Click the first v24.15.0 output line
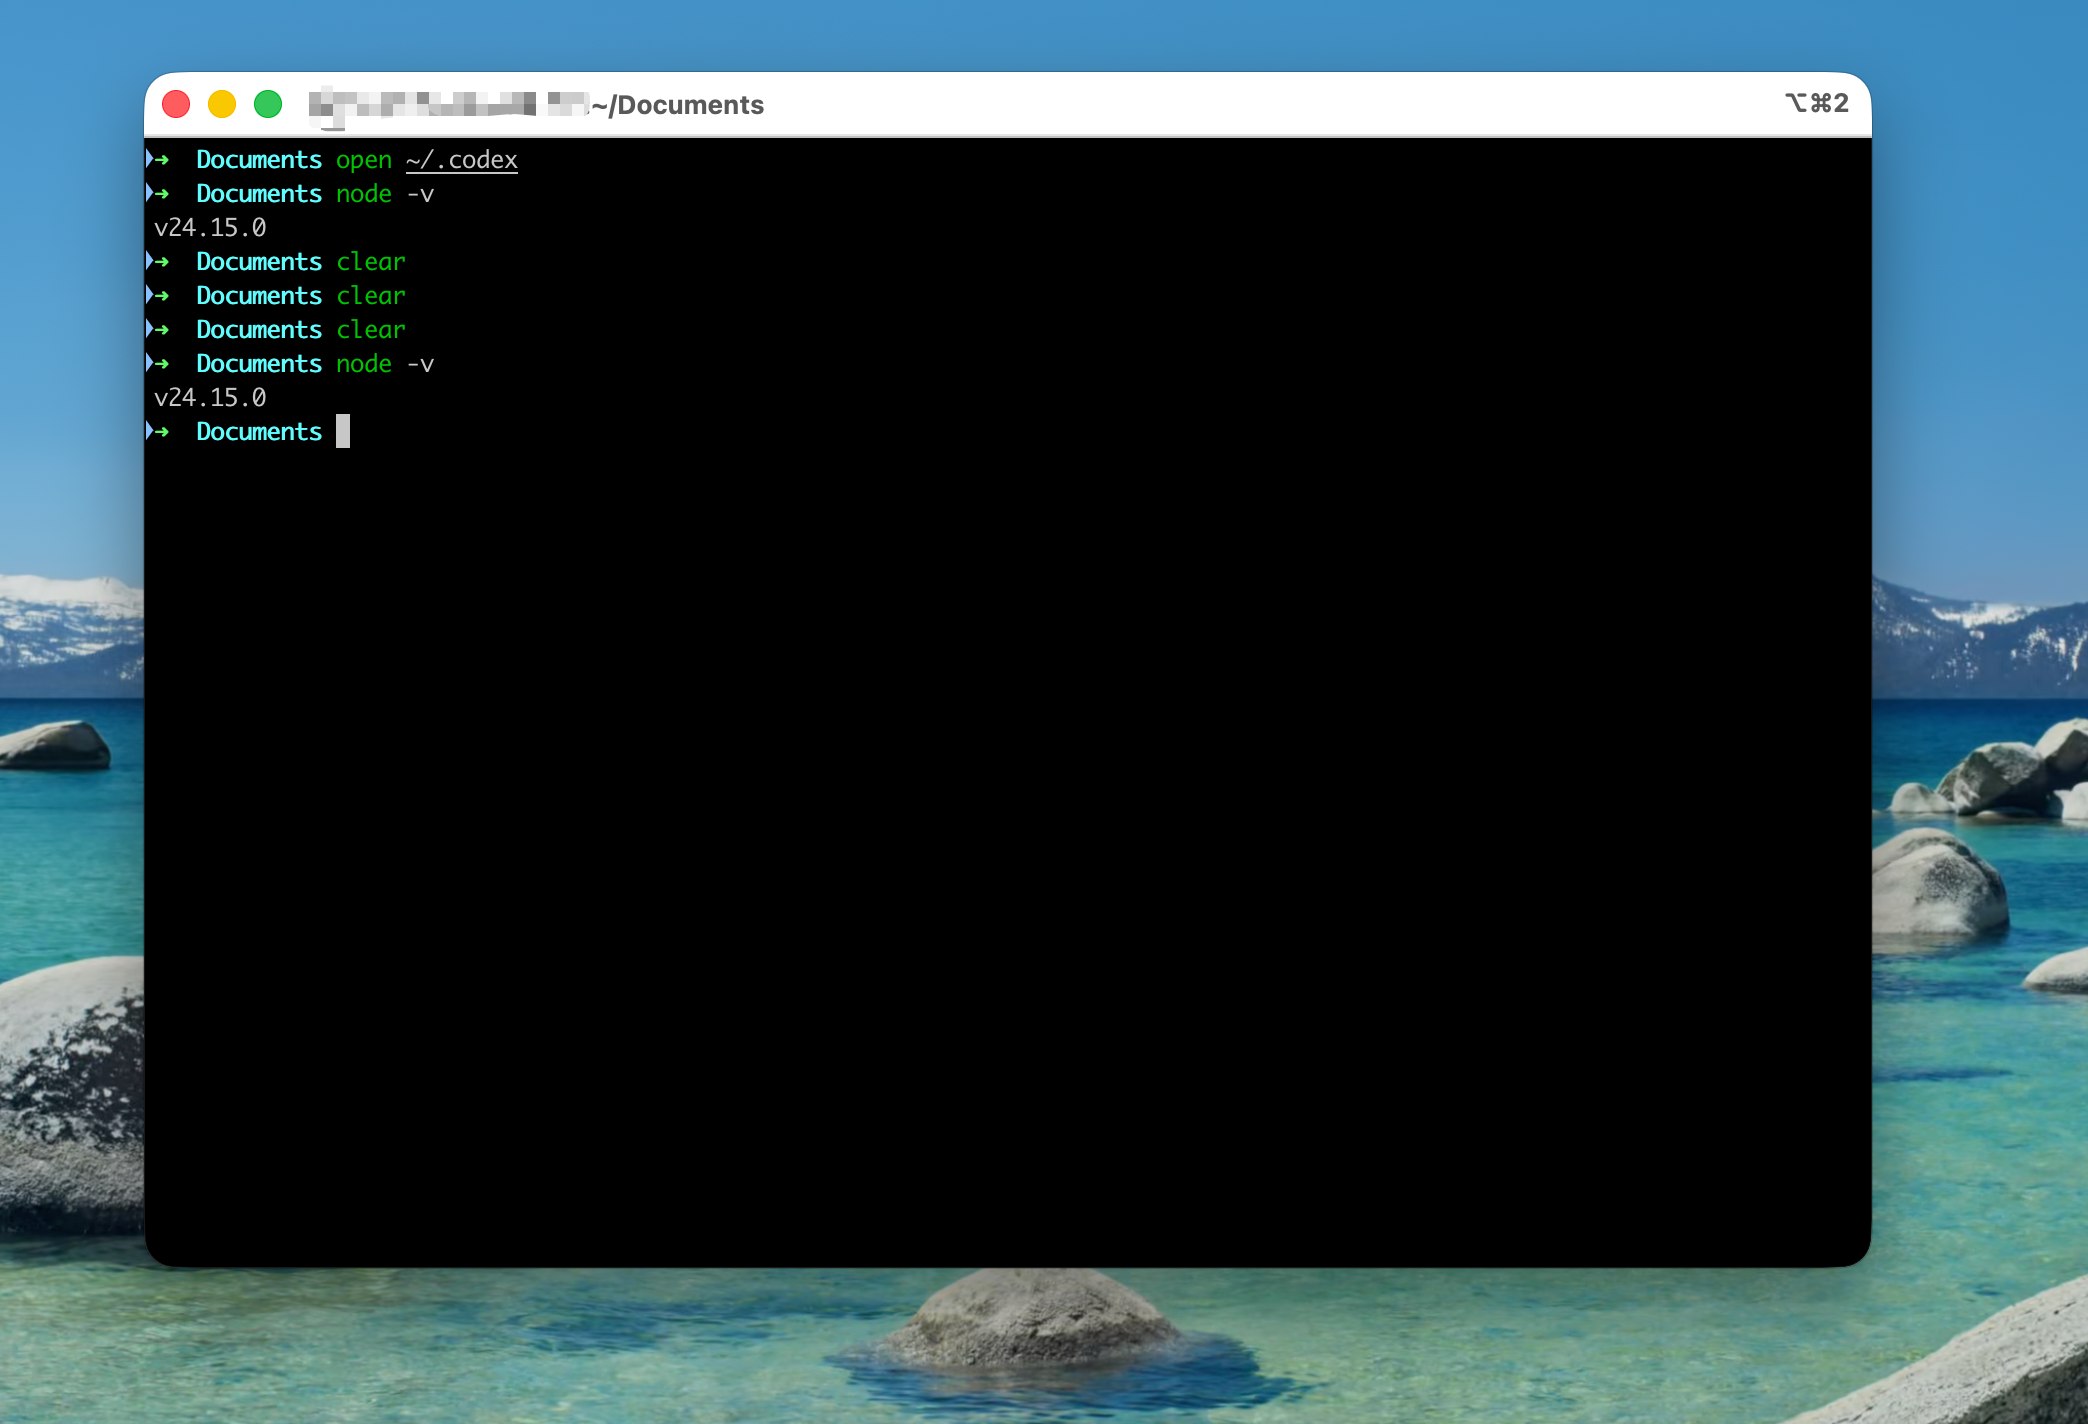This screenshot has height=1424, width=2088. coord(210,228)
